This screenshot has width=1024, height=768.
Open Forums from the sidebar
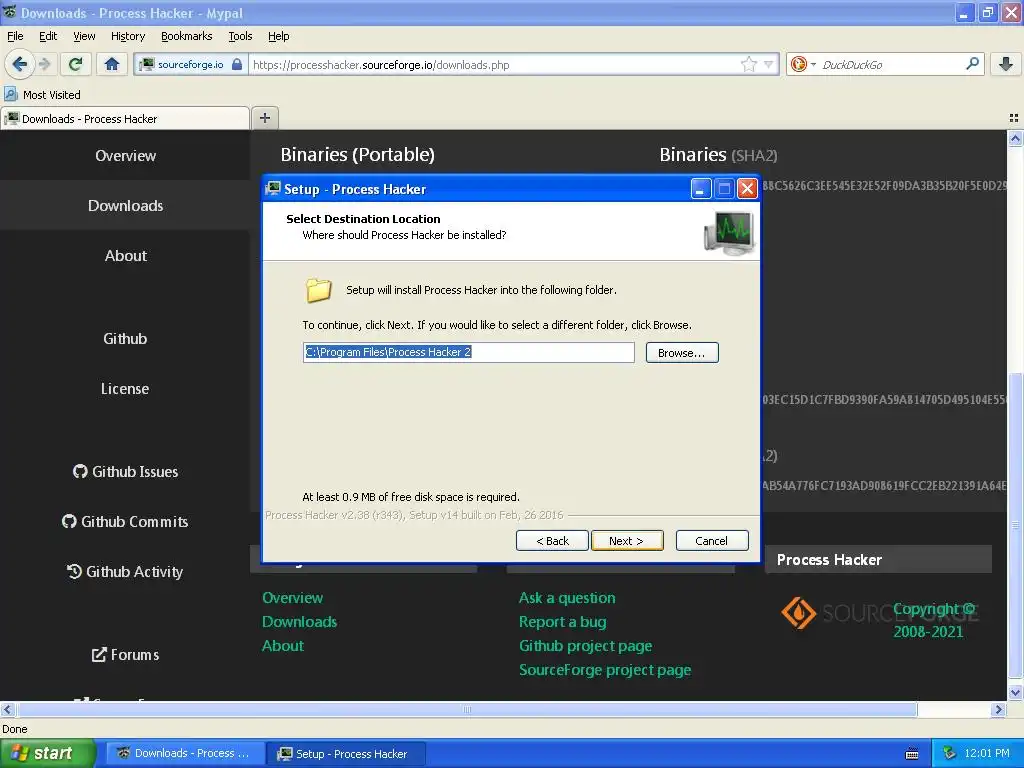point(125,654)
